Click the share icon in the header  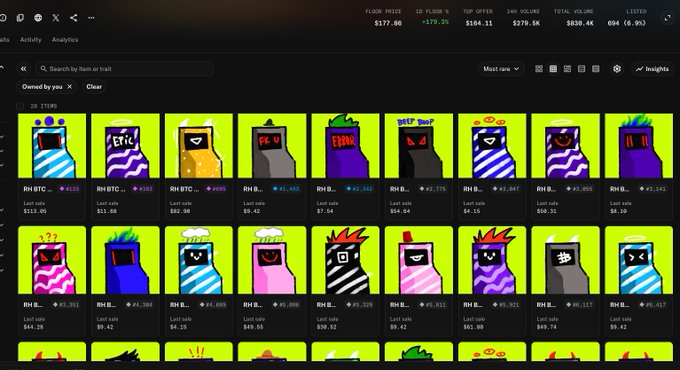[74, 18]
